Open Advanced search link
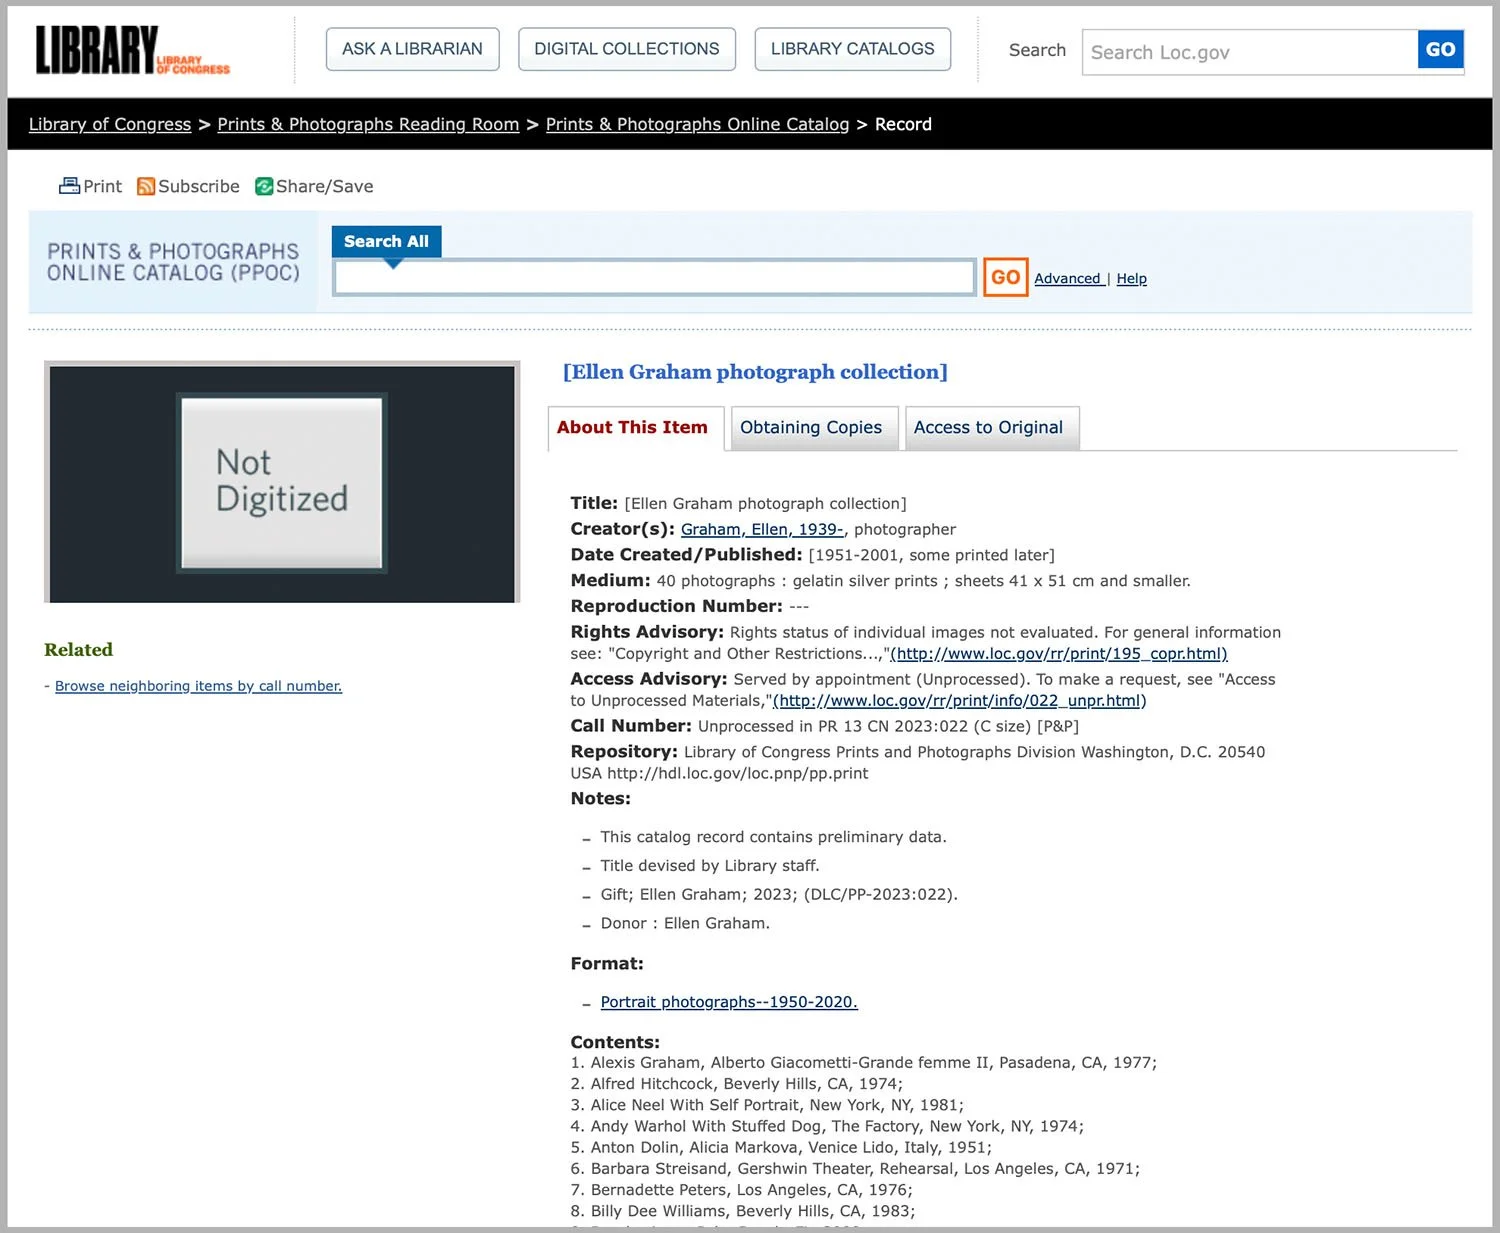The image size is (1500, 1233). tap(1068, 279)
